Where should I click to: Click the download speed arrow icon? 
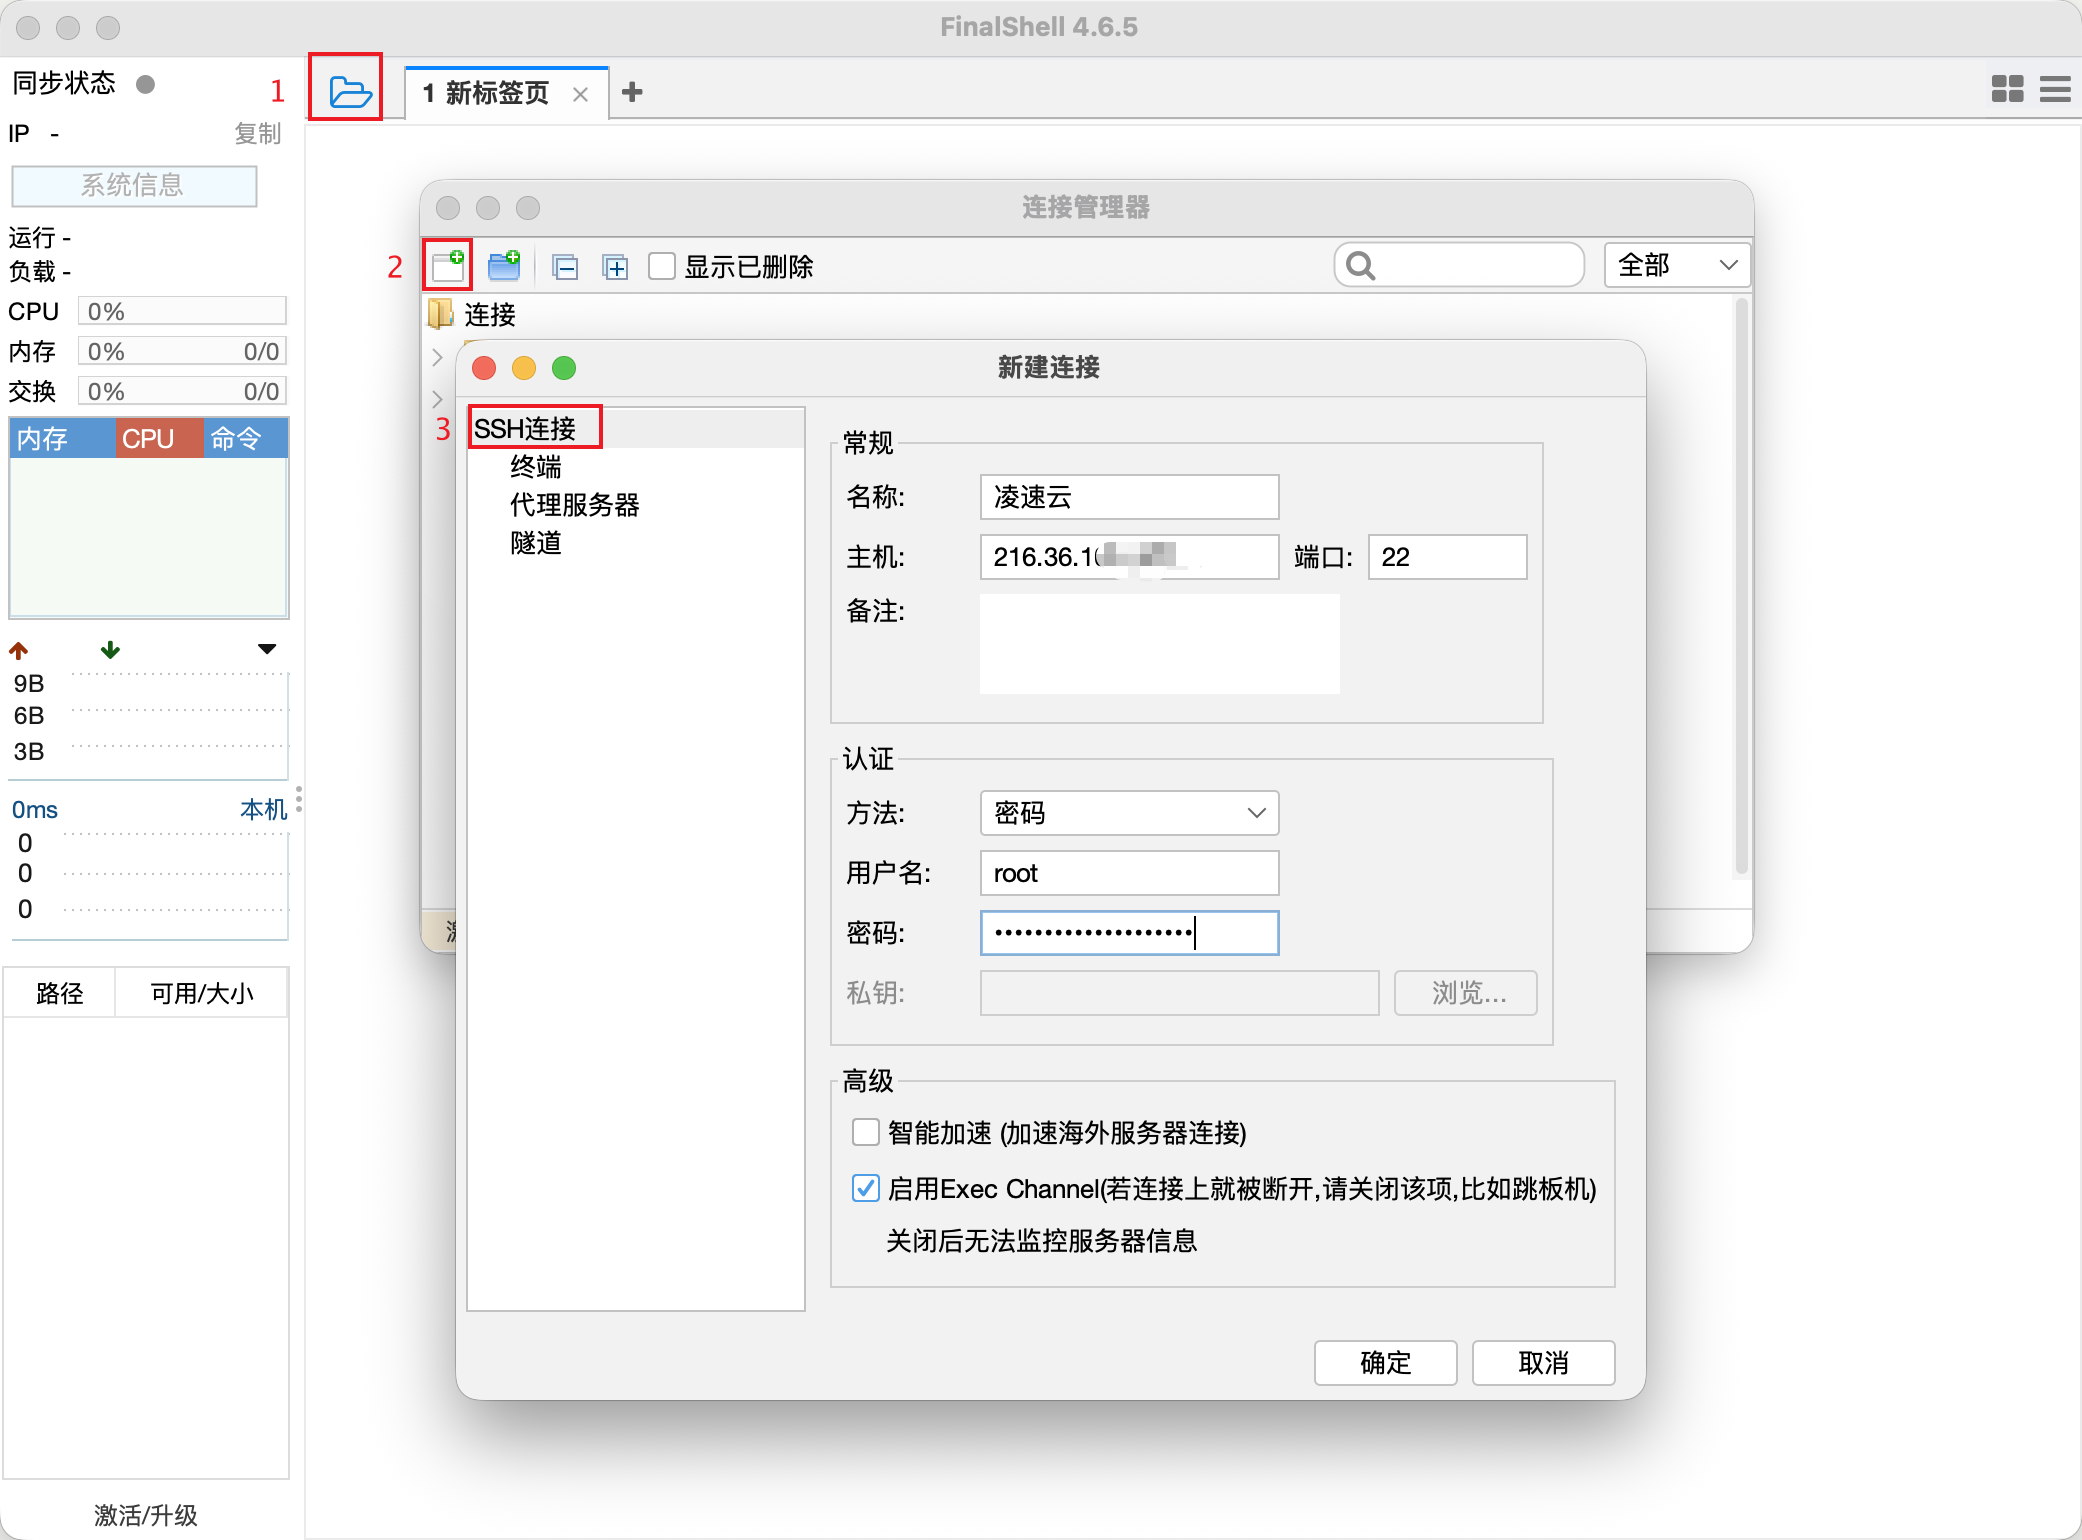[110, 650]
